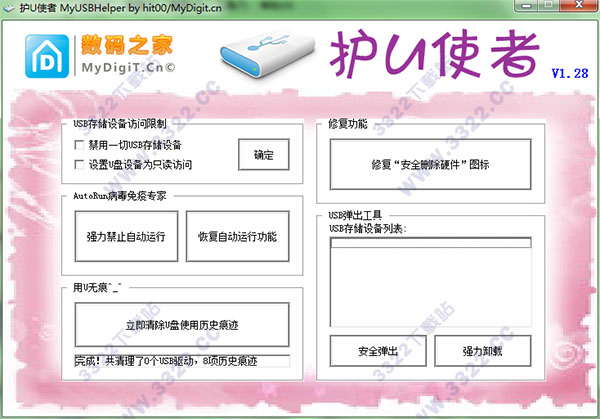The width and height of the screenshot is (600, 419).
Task: Click 立即清除U盘使用历史痕迹 button
Action: (182, 325)
